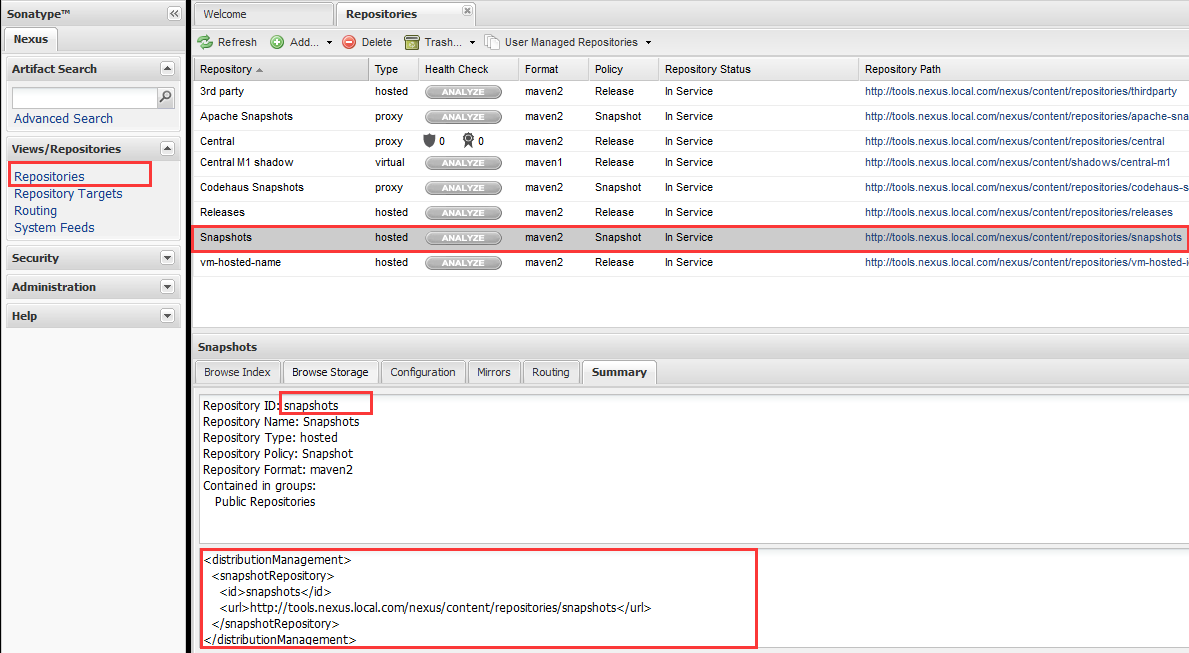The image size is (1189, 653).
Task: Click the Trash can icon
Action: coord(412,42)
